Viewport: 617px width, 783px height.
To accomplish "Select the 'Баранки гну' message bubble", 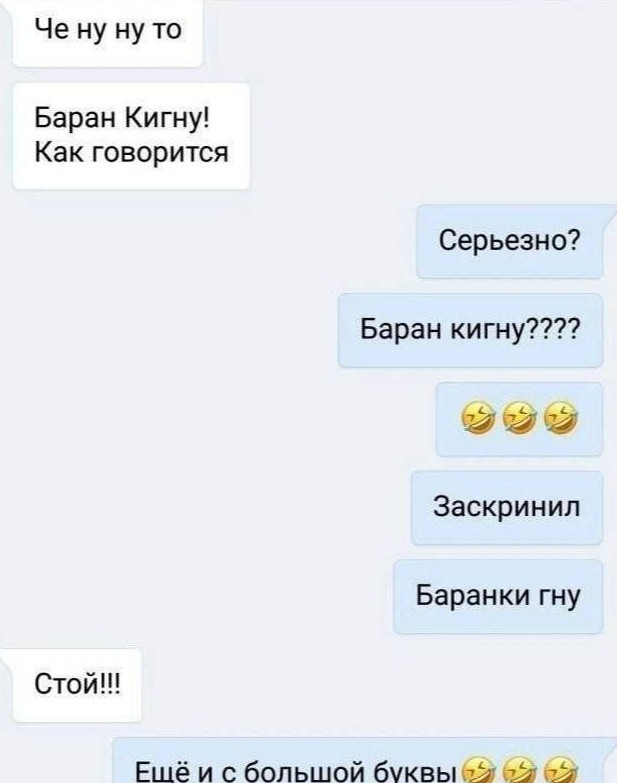I will (x=498, y=596).
